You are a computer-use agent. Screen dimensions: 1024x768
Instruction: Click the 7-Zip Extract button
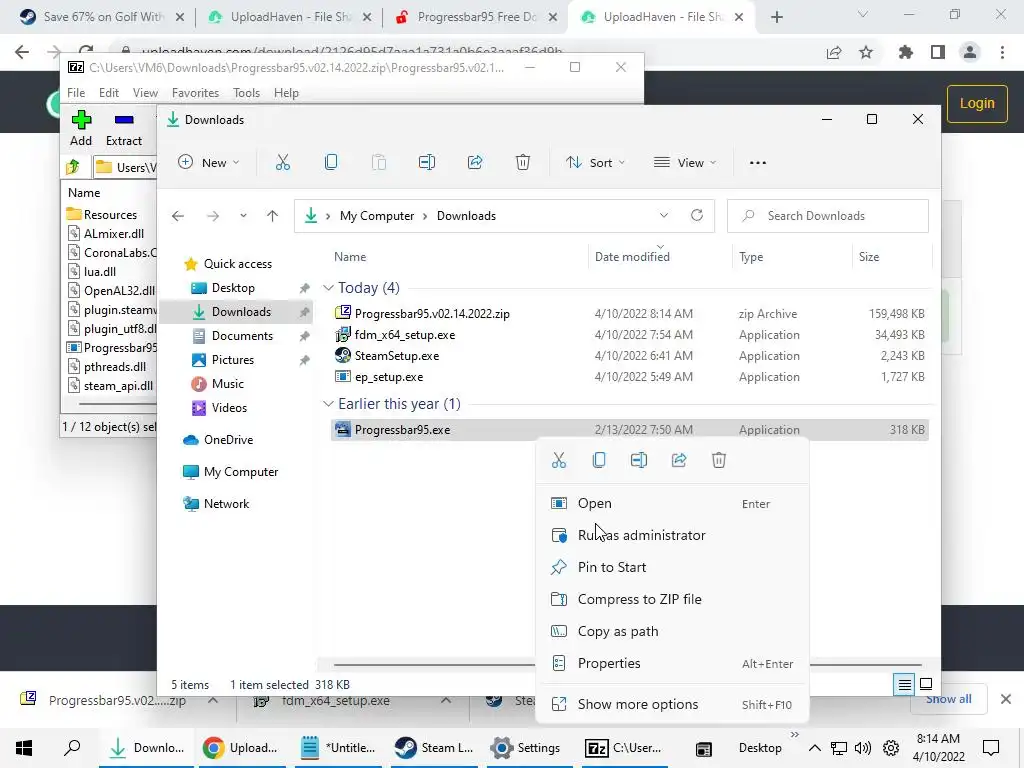[123, 129]
